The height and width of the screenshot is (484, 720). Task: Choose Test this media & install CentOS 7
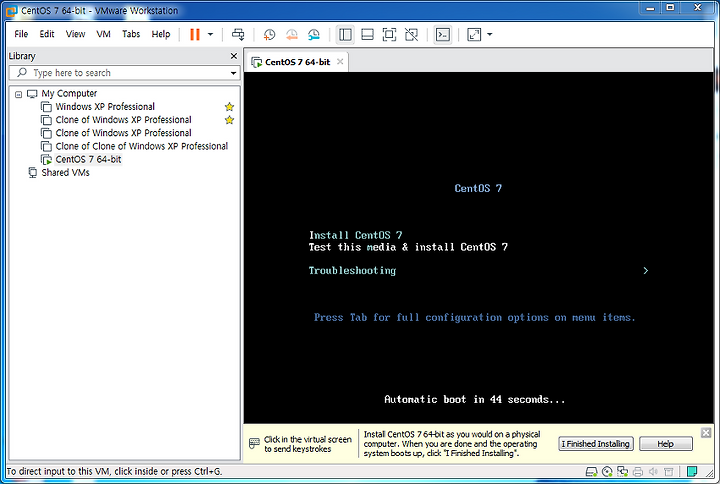click(408, 247)
